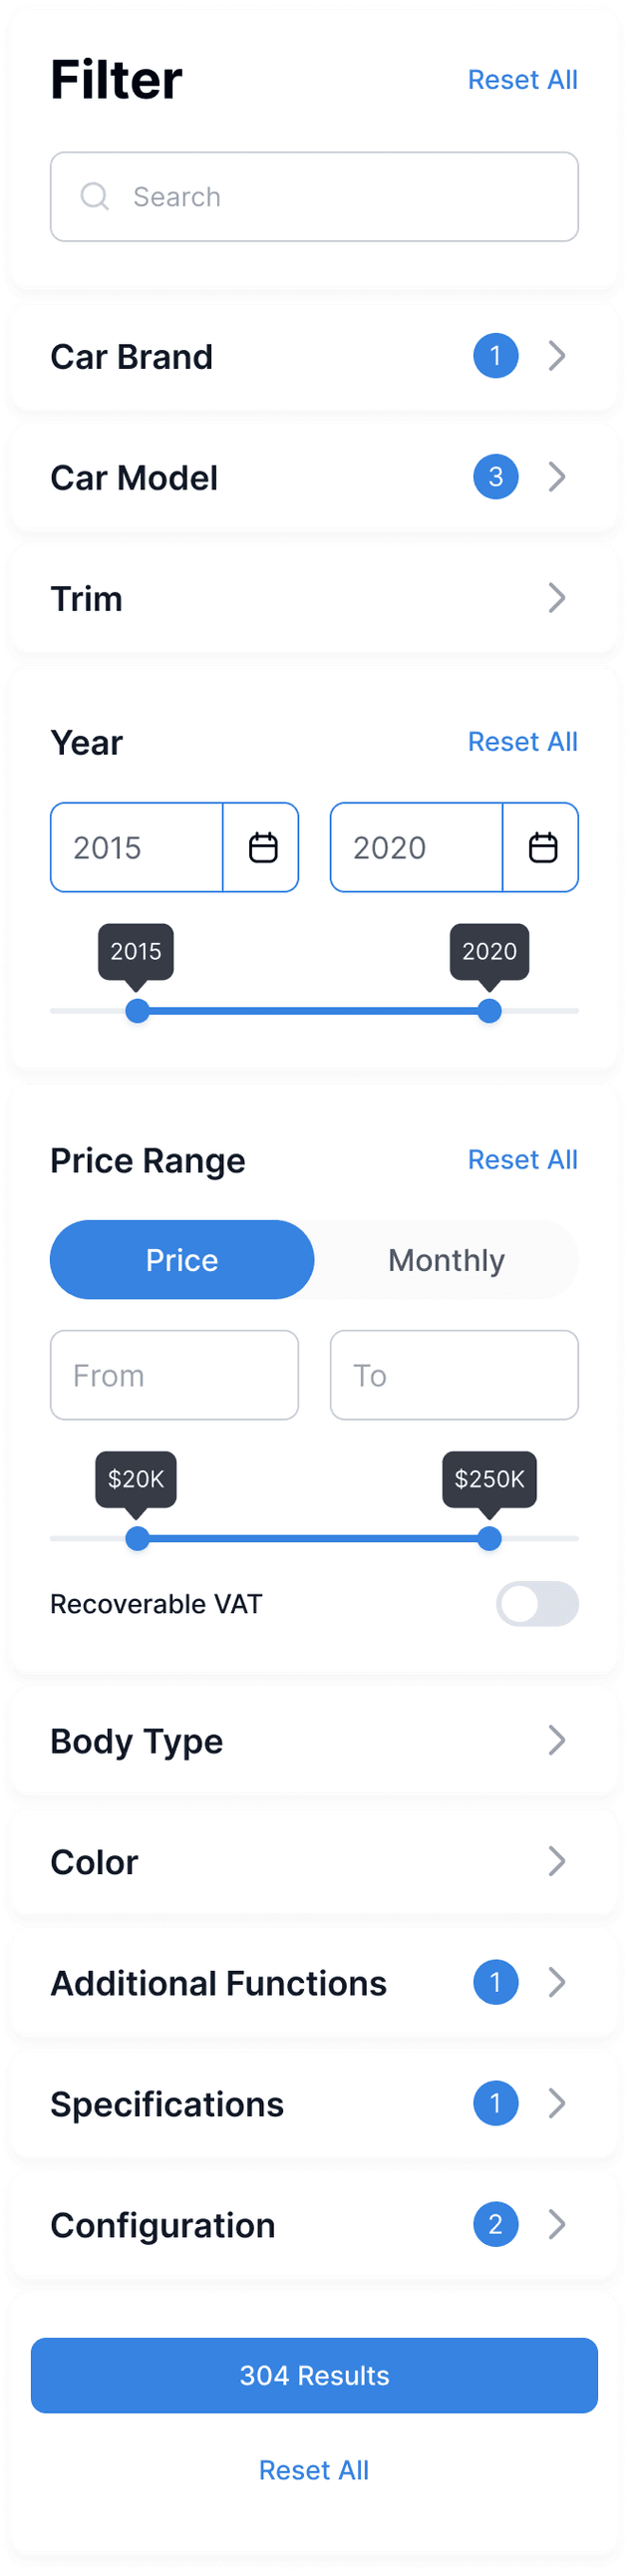Viewport: 630px width, 2576px height.
Task: Expand the Trim filter chevron
Action: 557,598
